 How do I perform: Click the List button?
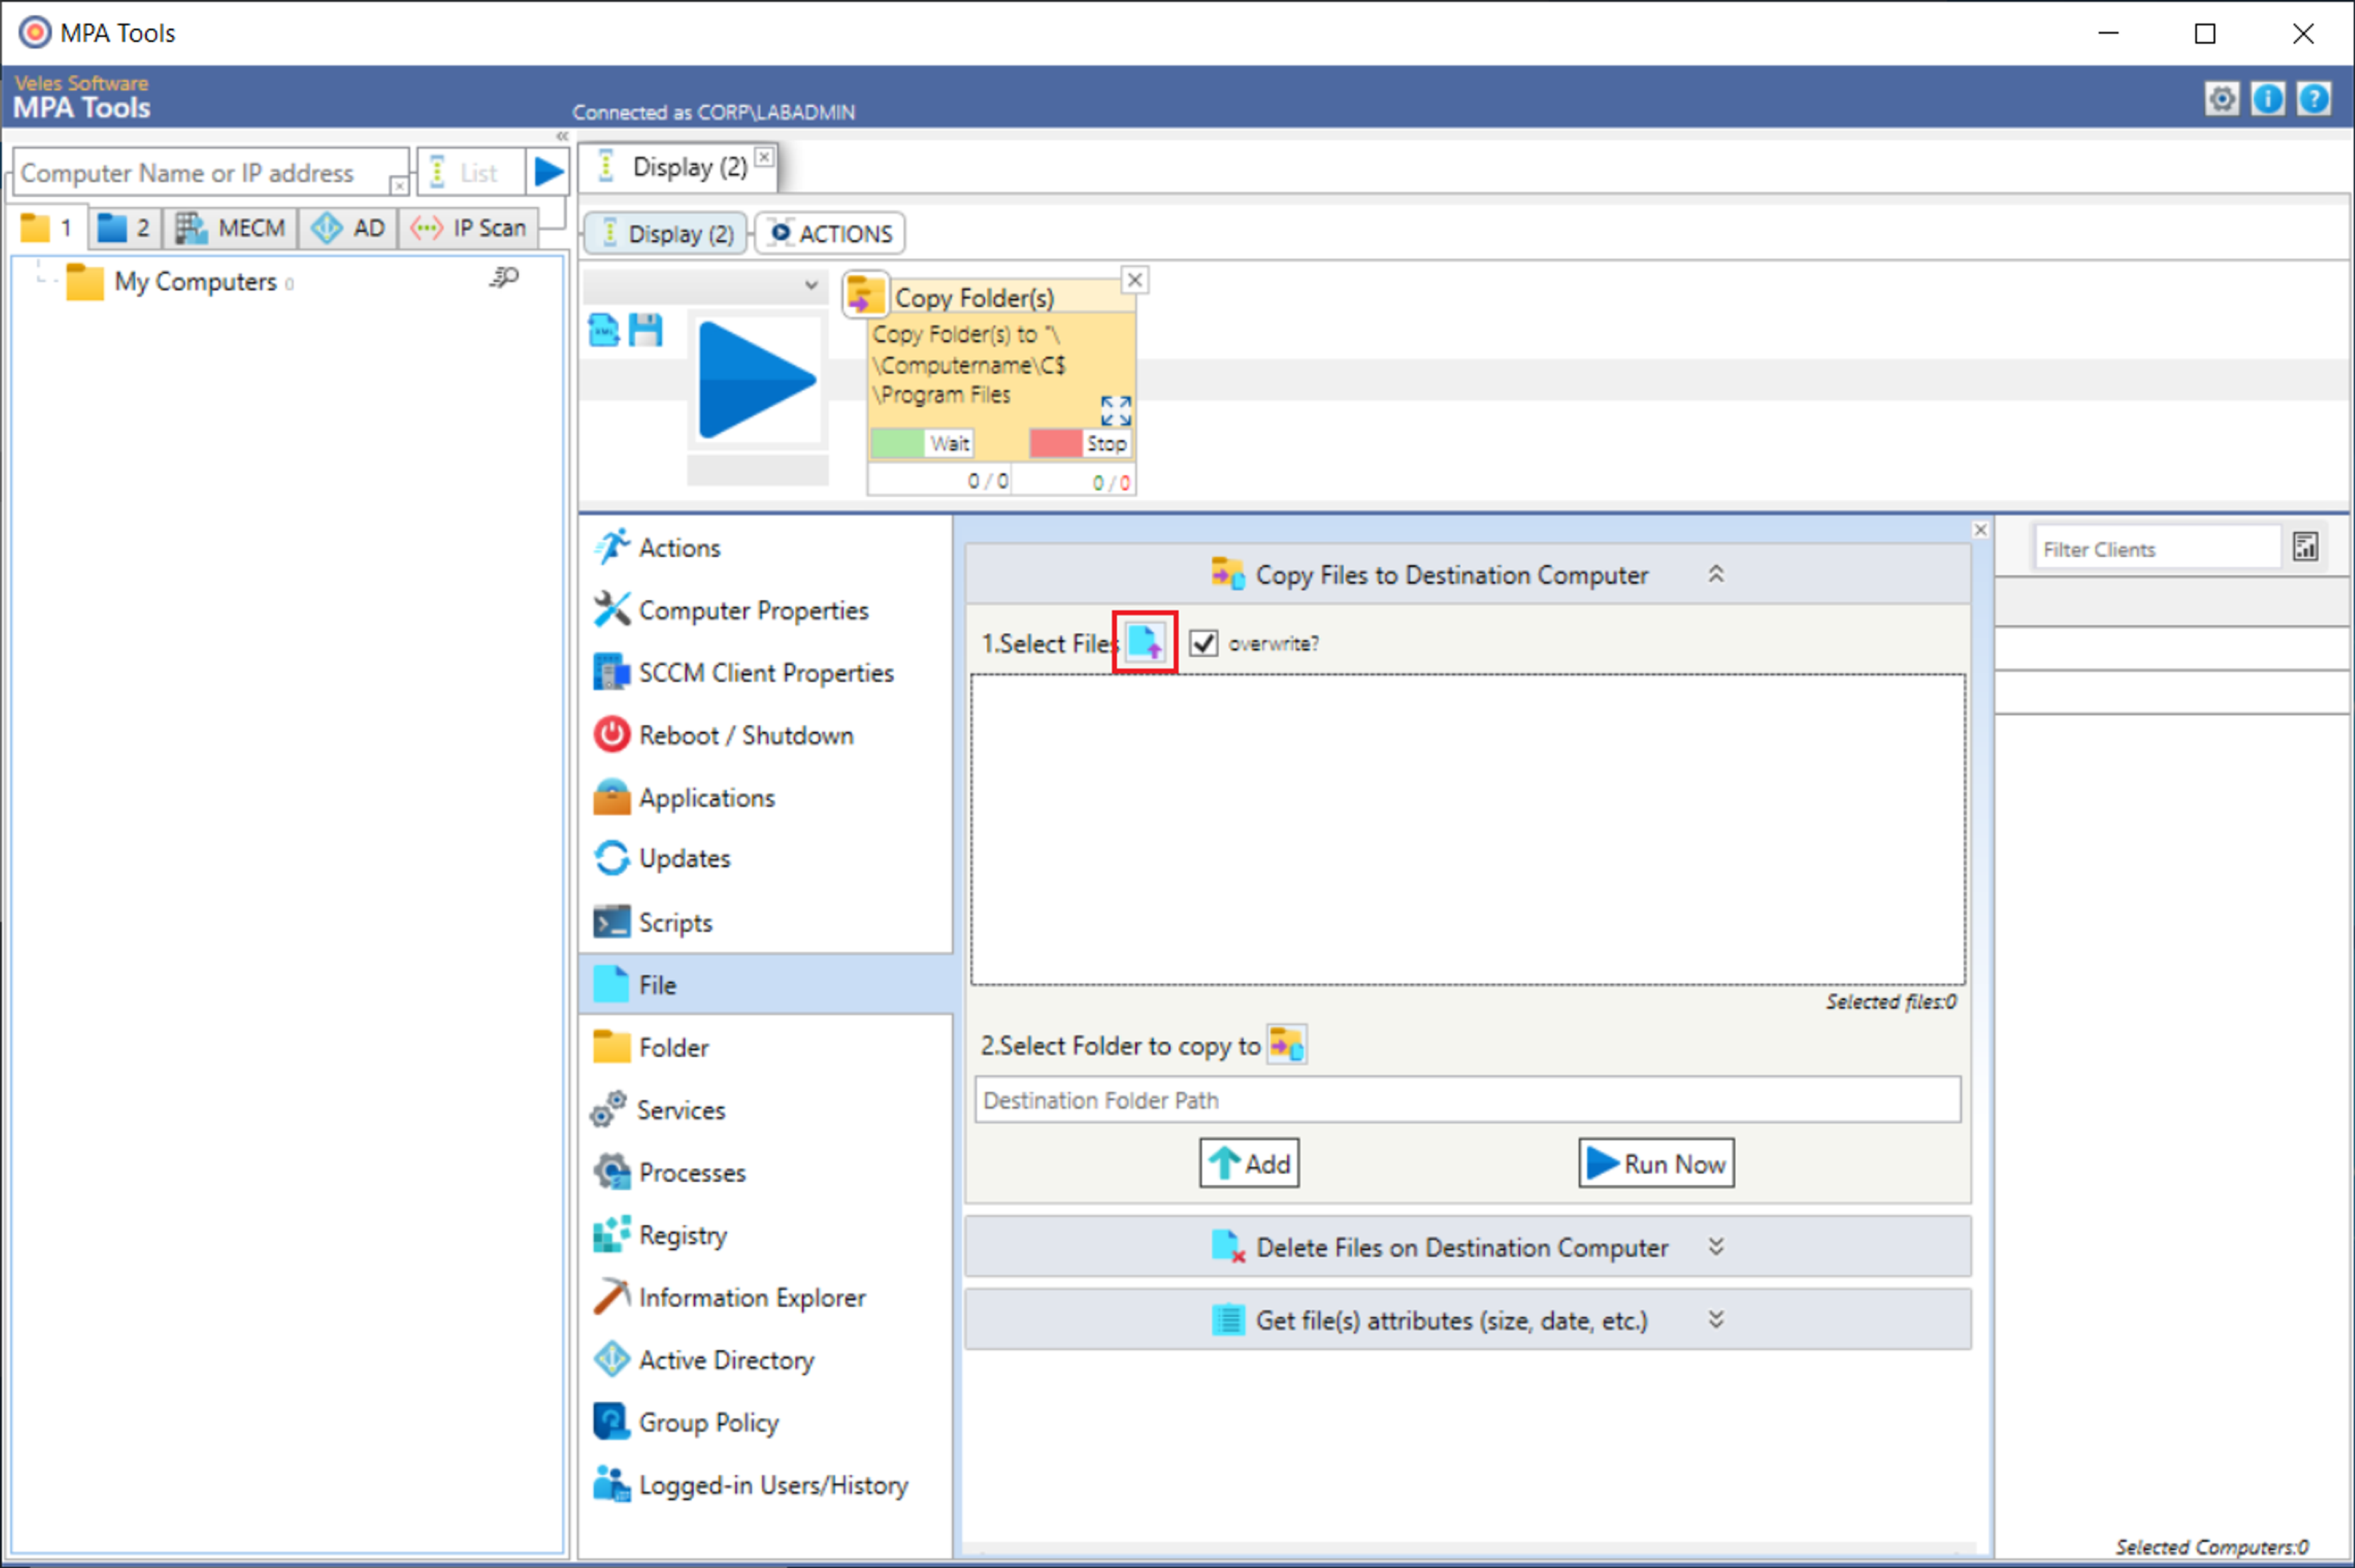click(470, 172)
